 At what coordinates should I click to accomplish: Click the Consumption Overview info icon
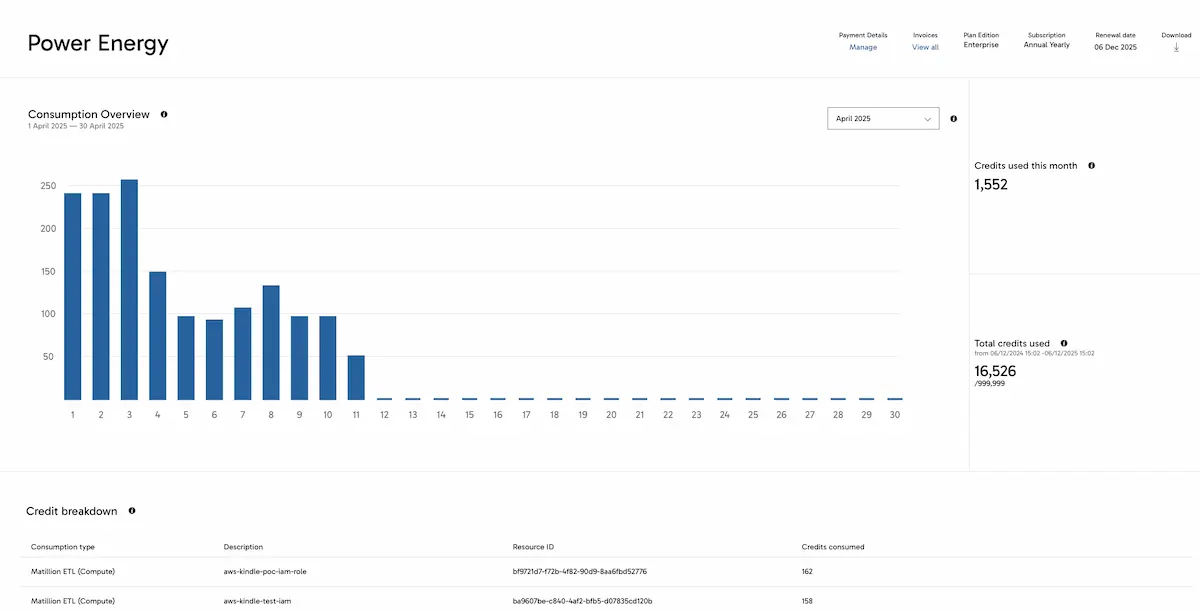[164, 114]
